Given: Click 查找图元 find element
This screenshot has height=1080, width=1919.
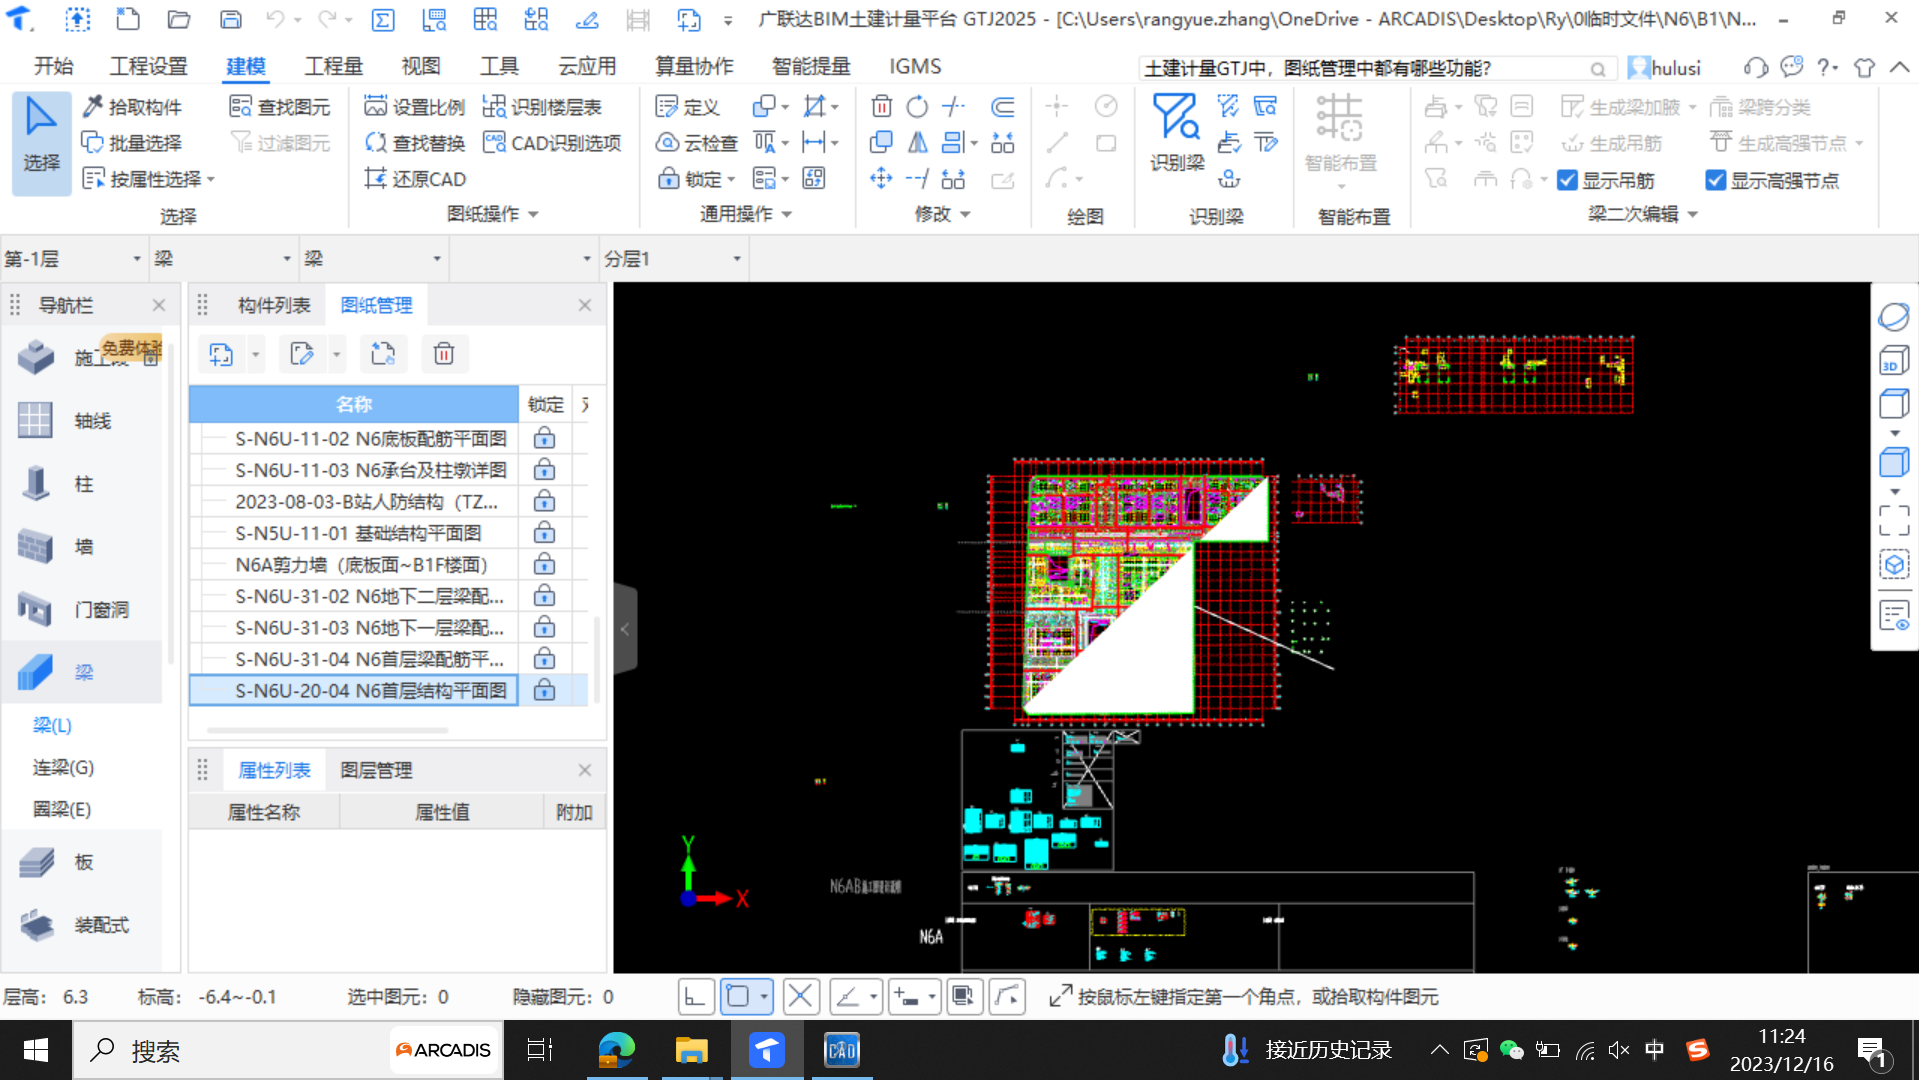Looking at the screenshot, I should pyautogui.click(x=280, y=107).
